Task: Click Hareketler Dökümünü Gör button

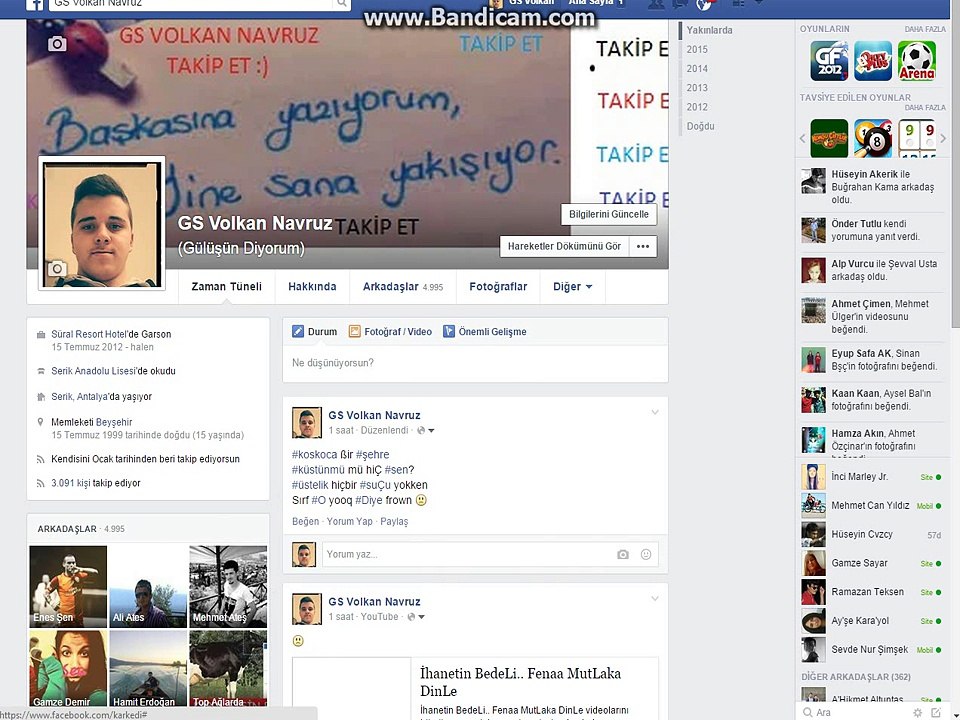Action: point(564,246)
